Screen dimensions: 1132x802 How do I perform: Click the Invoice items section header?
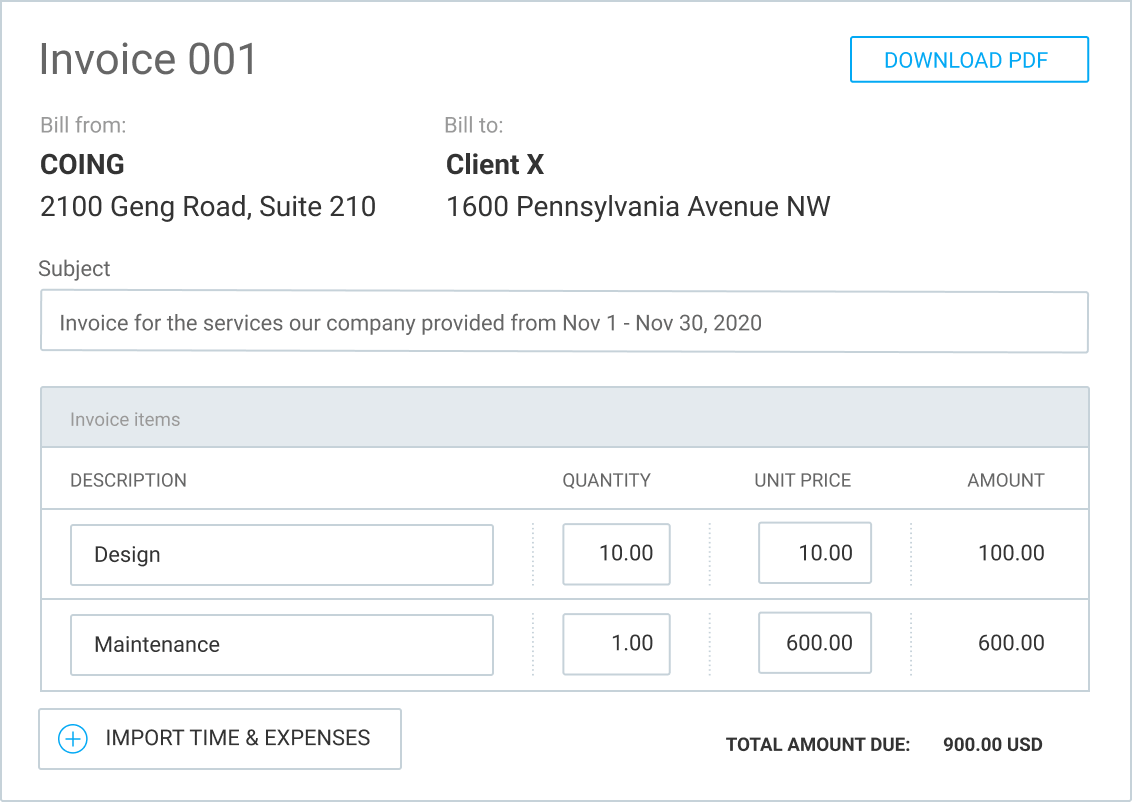(125, 419)
